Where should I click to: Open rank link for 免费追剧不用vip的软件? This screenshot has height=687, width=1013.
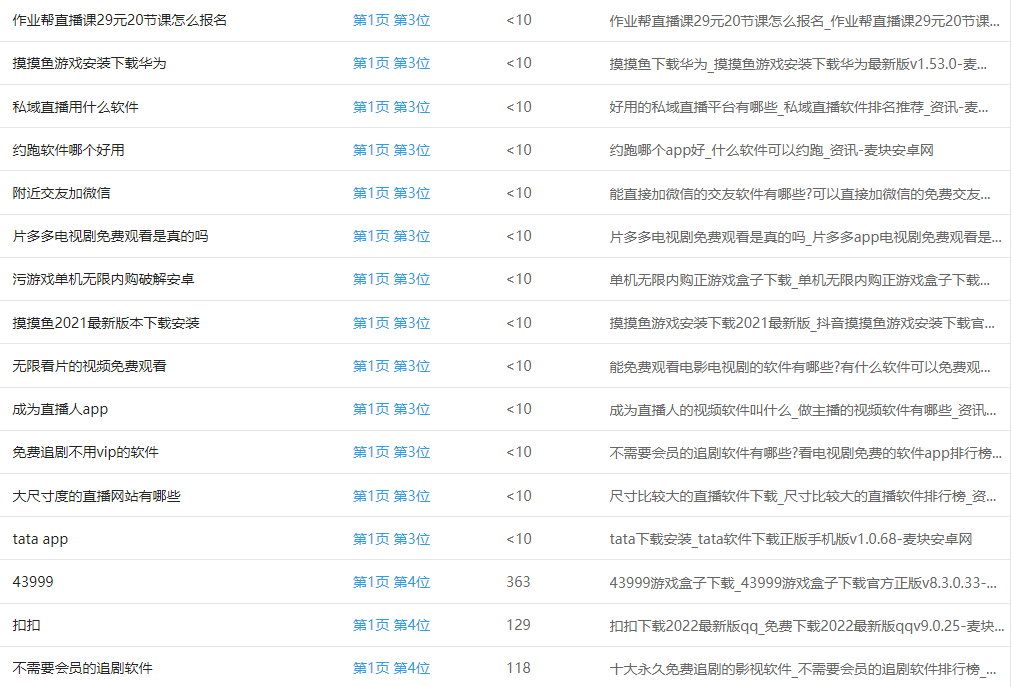(392, 452)
